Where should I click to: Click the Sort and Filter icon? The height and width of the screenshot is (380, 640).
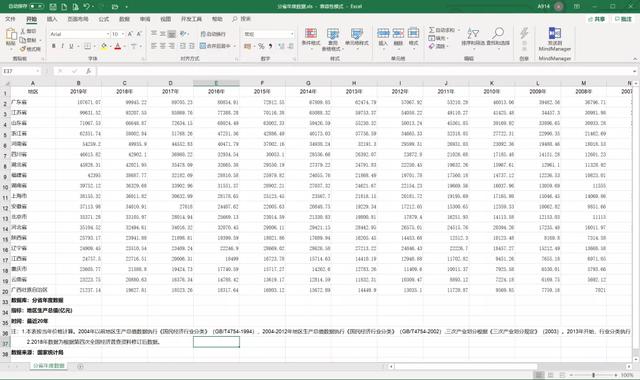473,37
